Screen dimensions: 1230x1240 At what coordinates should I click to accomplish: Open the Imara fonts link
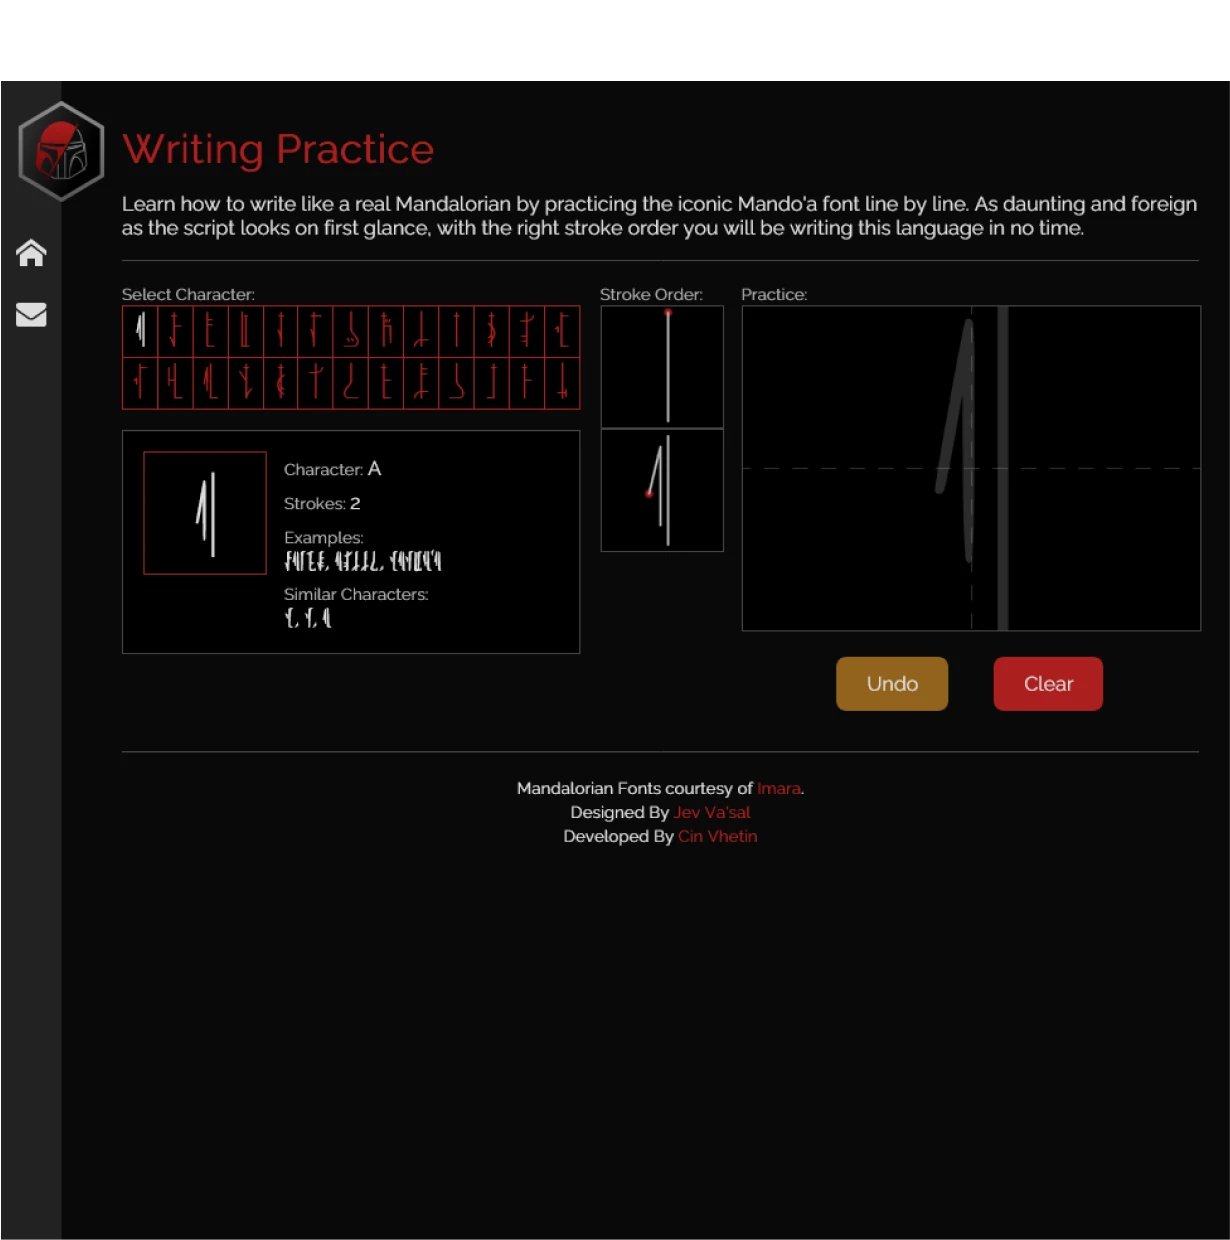pyautogui.click(x=779, y=788)
